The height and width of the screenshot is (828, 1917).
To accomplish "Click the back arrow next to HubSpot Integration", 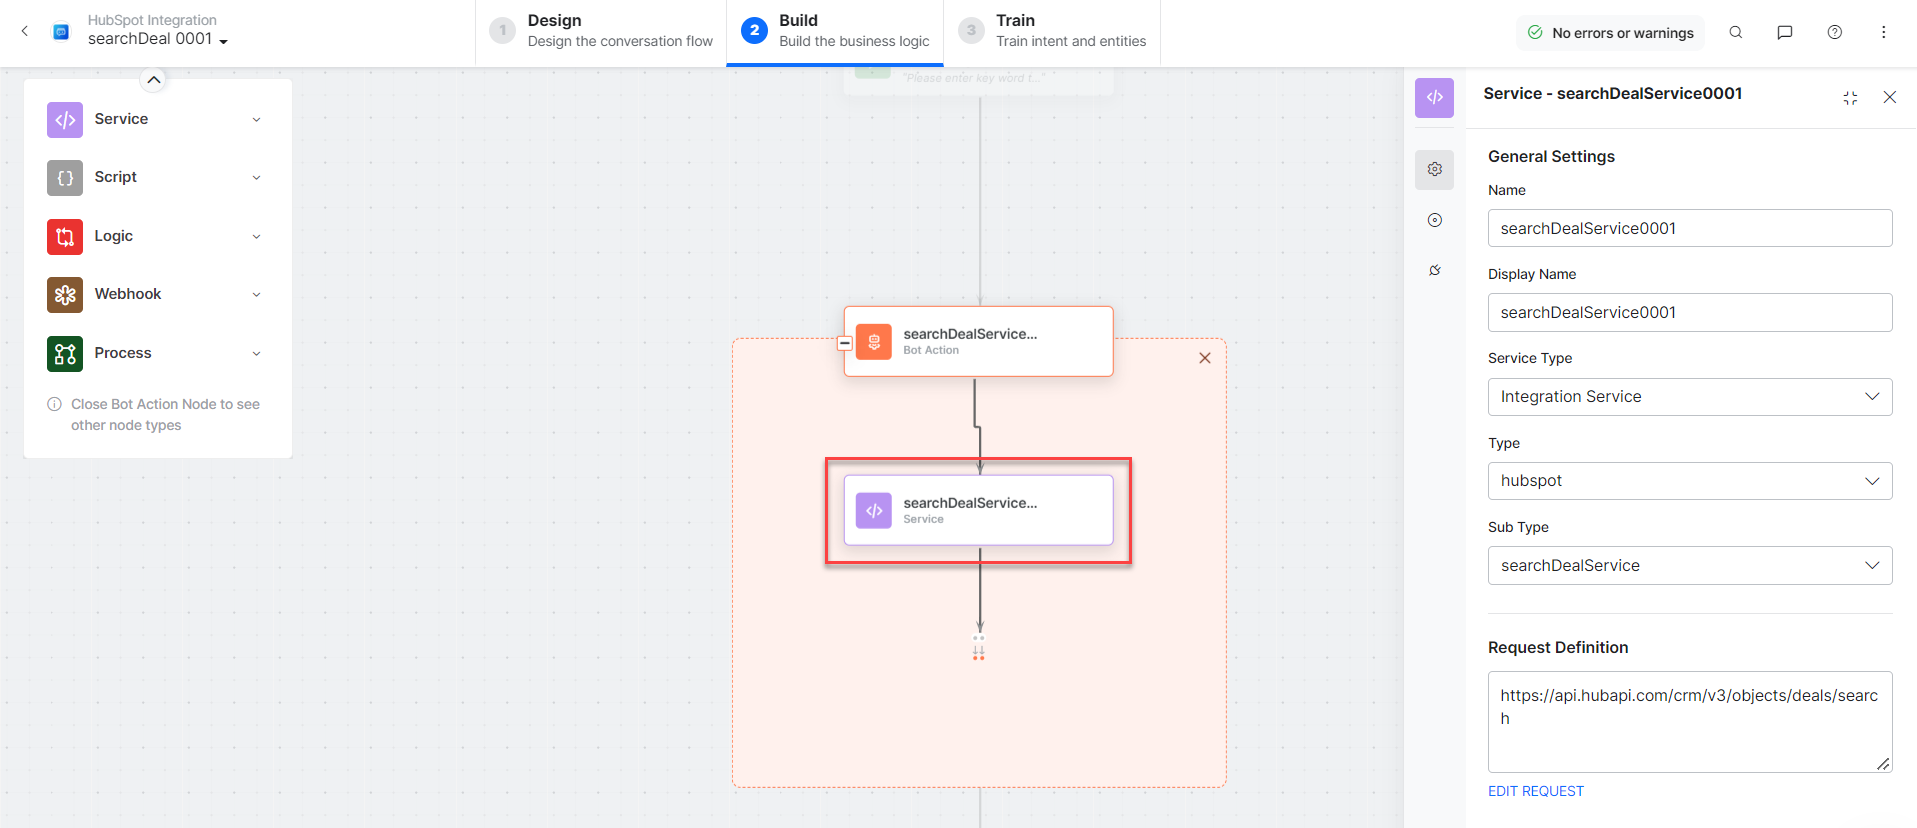I will [x=25, y=31].
